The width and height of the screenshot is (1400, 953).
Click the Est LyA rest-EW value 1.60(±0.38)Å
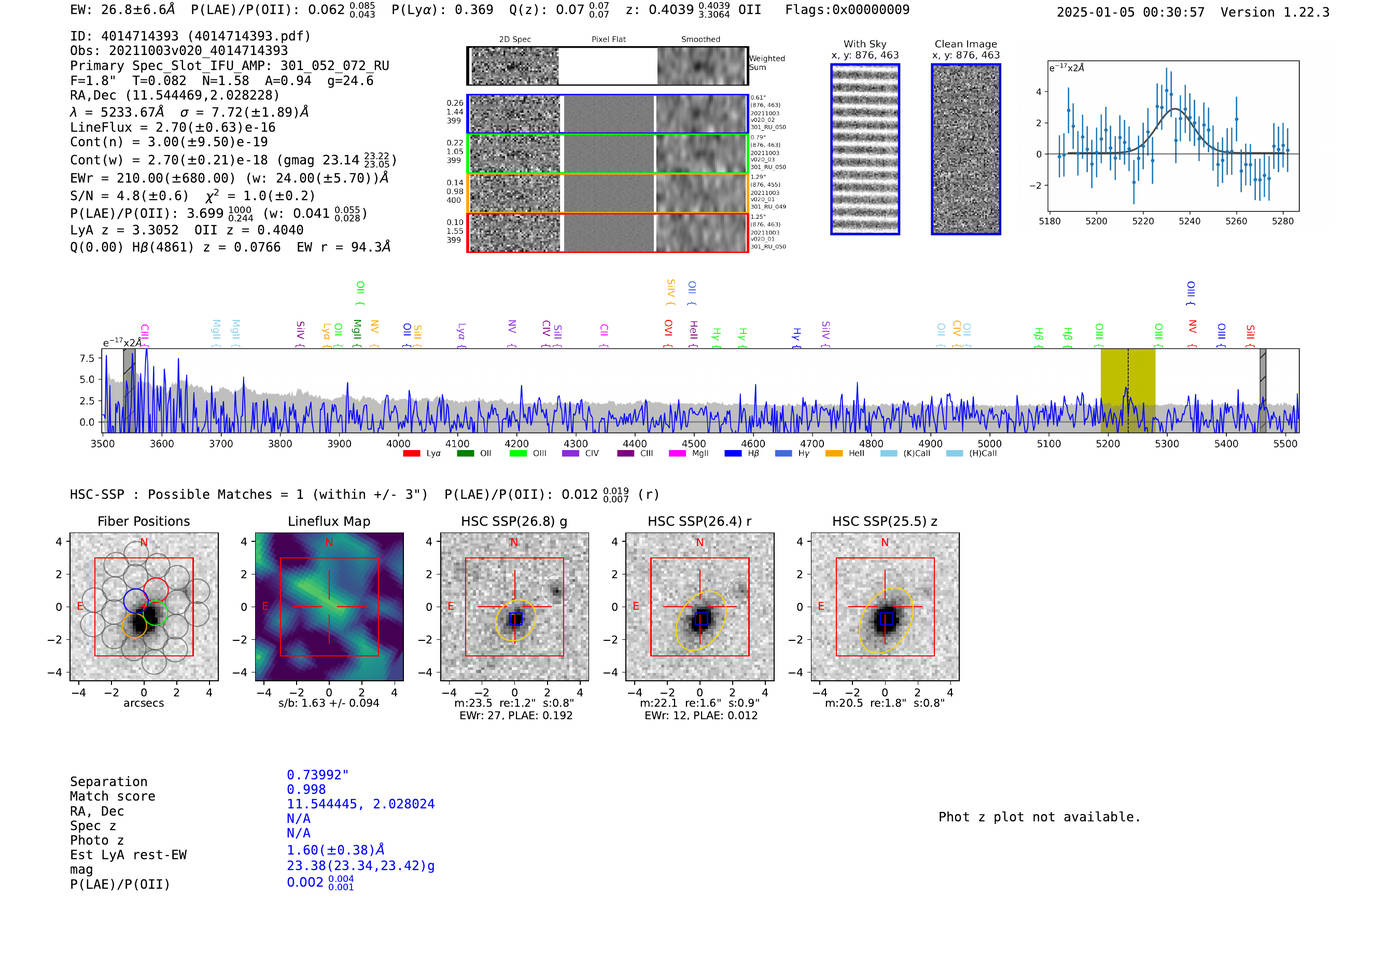tap(336, 850)
